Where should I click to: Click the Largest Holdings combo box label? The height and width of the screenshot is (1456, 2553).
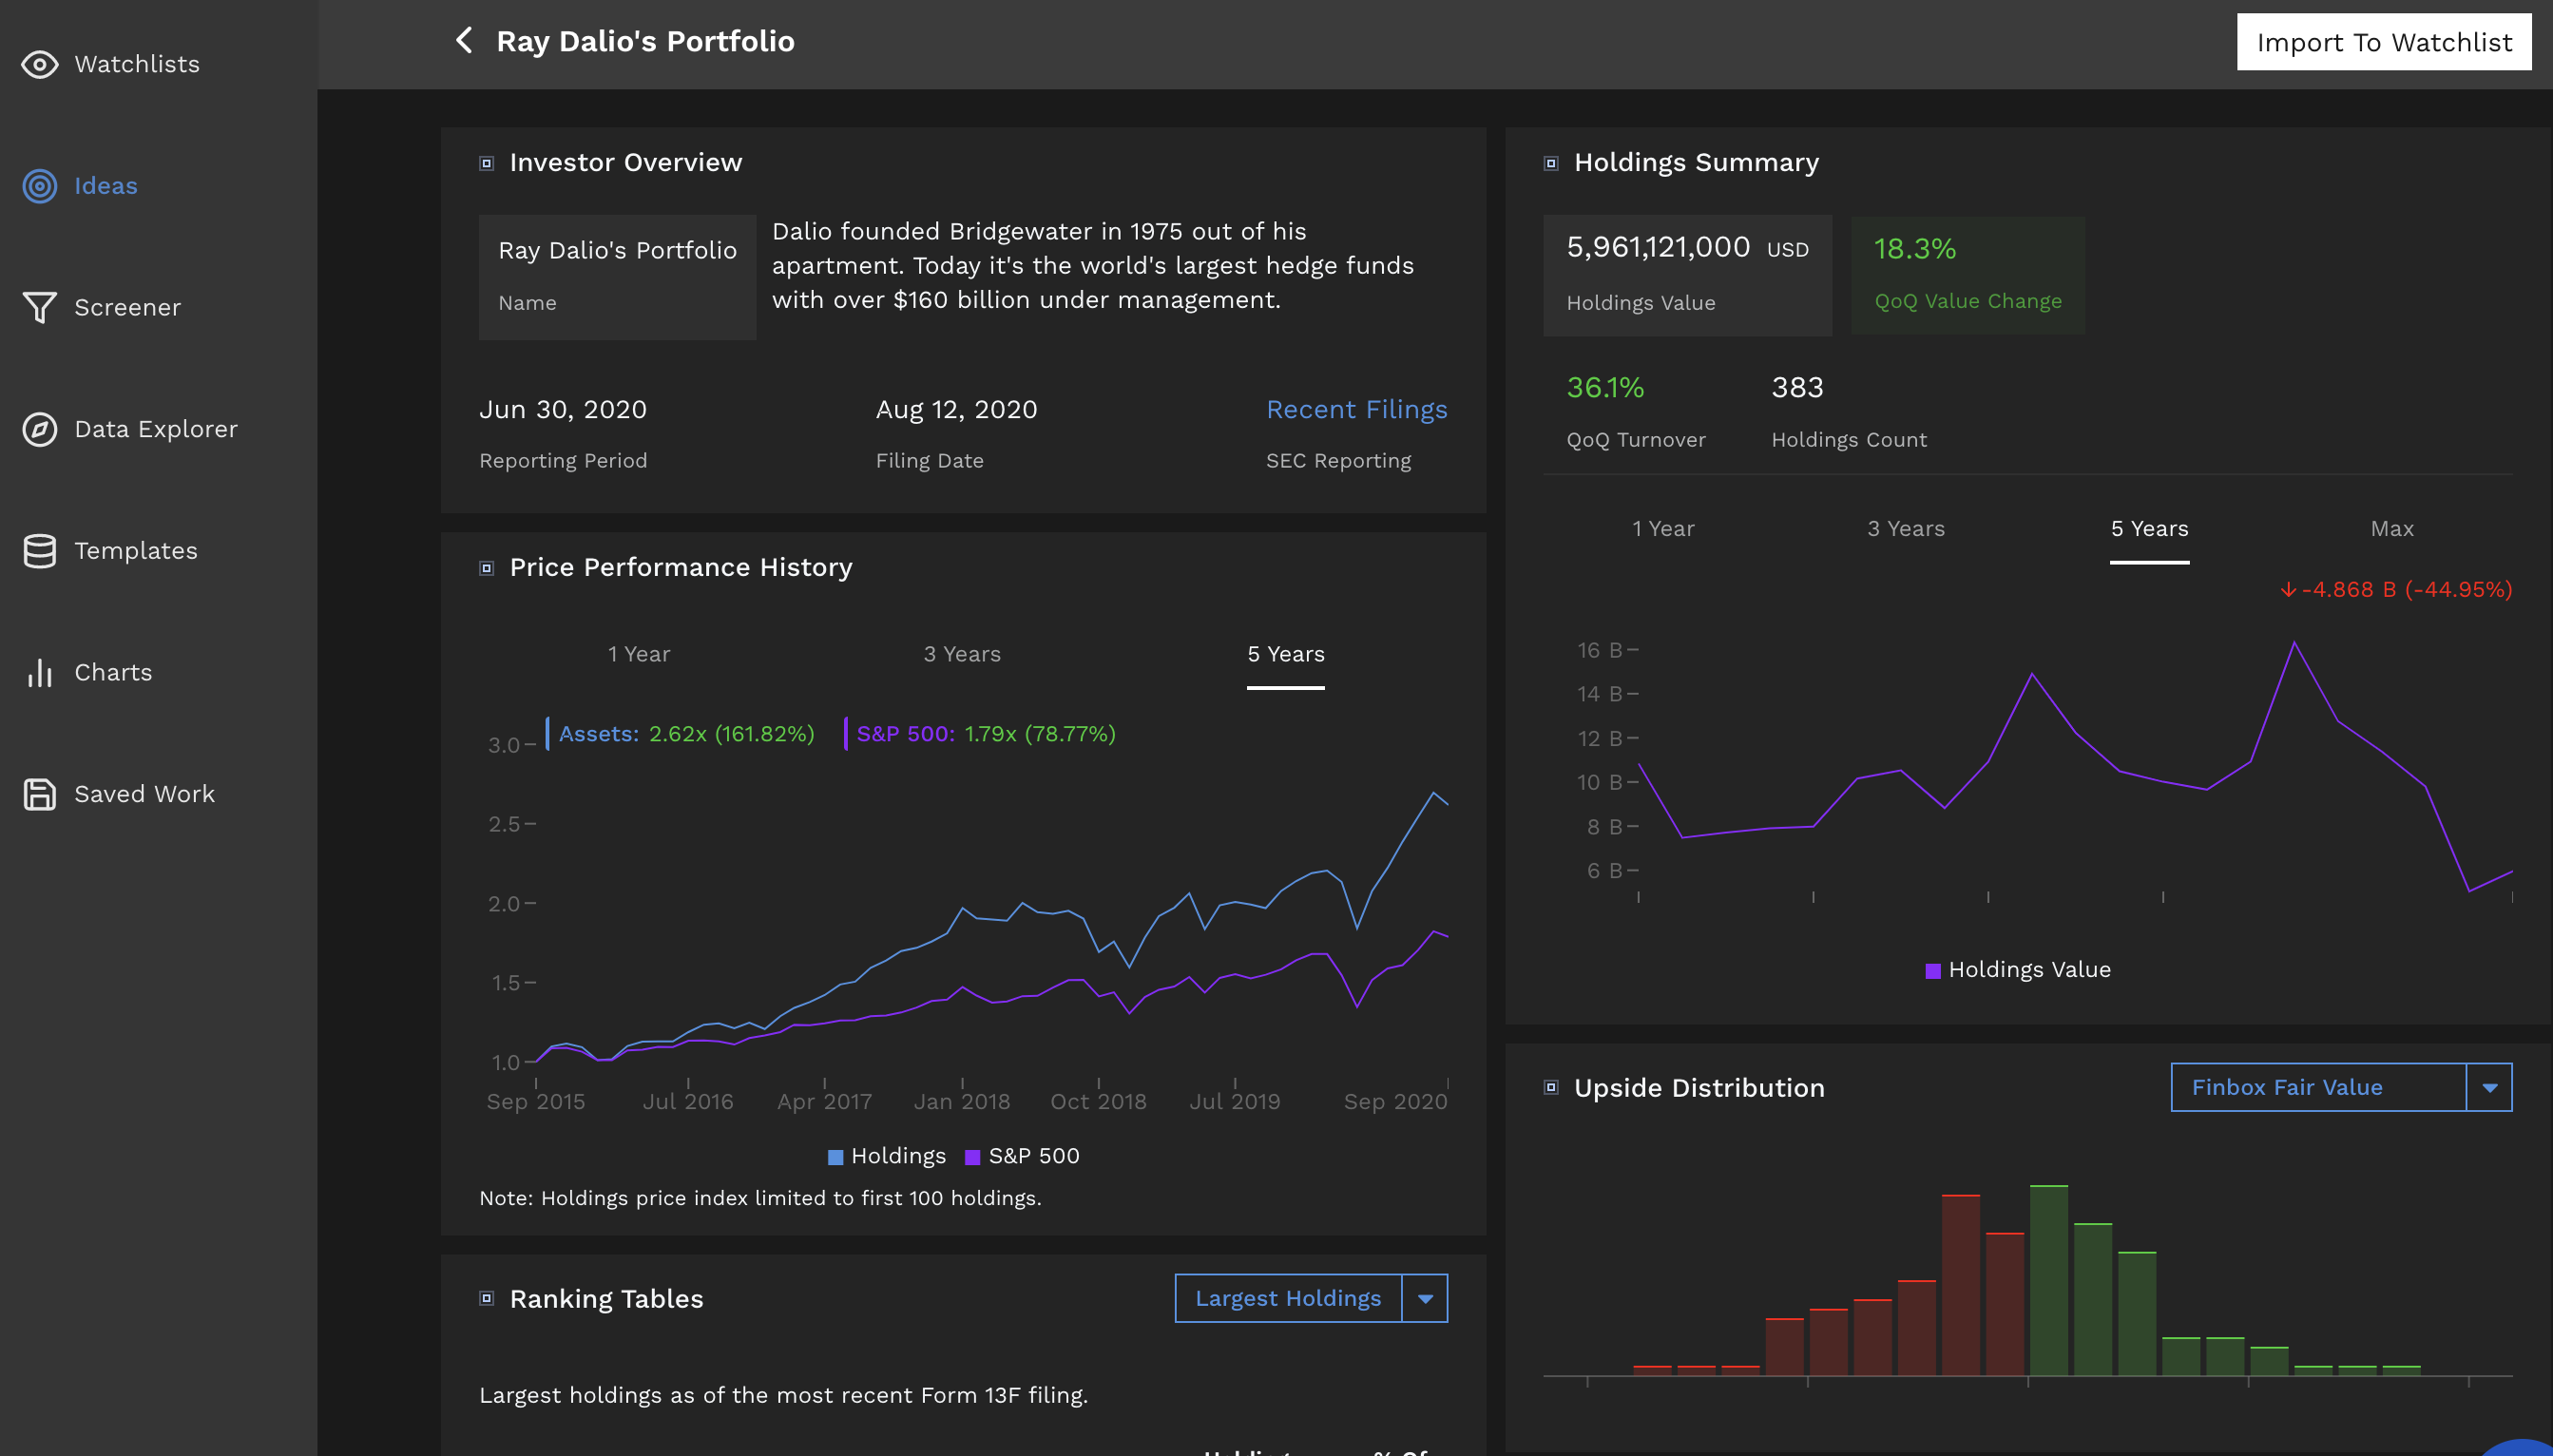(x=1288, y=1299)
